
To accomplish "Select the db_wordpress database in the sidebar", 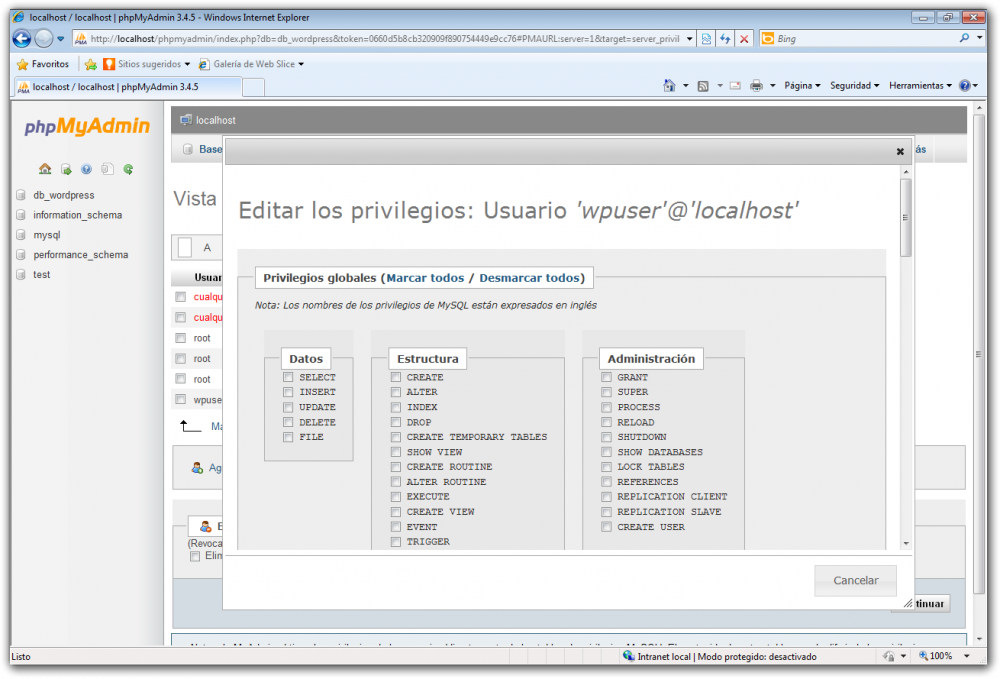I will [61, 194].
